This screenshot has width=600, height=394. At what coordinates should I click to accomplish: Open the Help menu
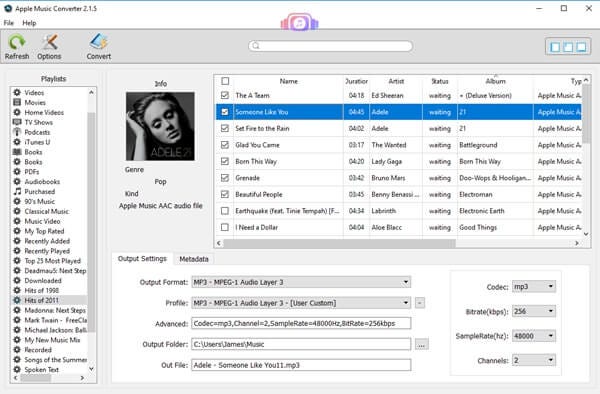click(x=29, y=23)
